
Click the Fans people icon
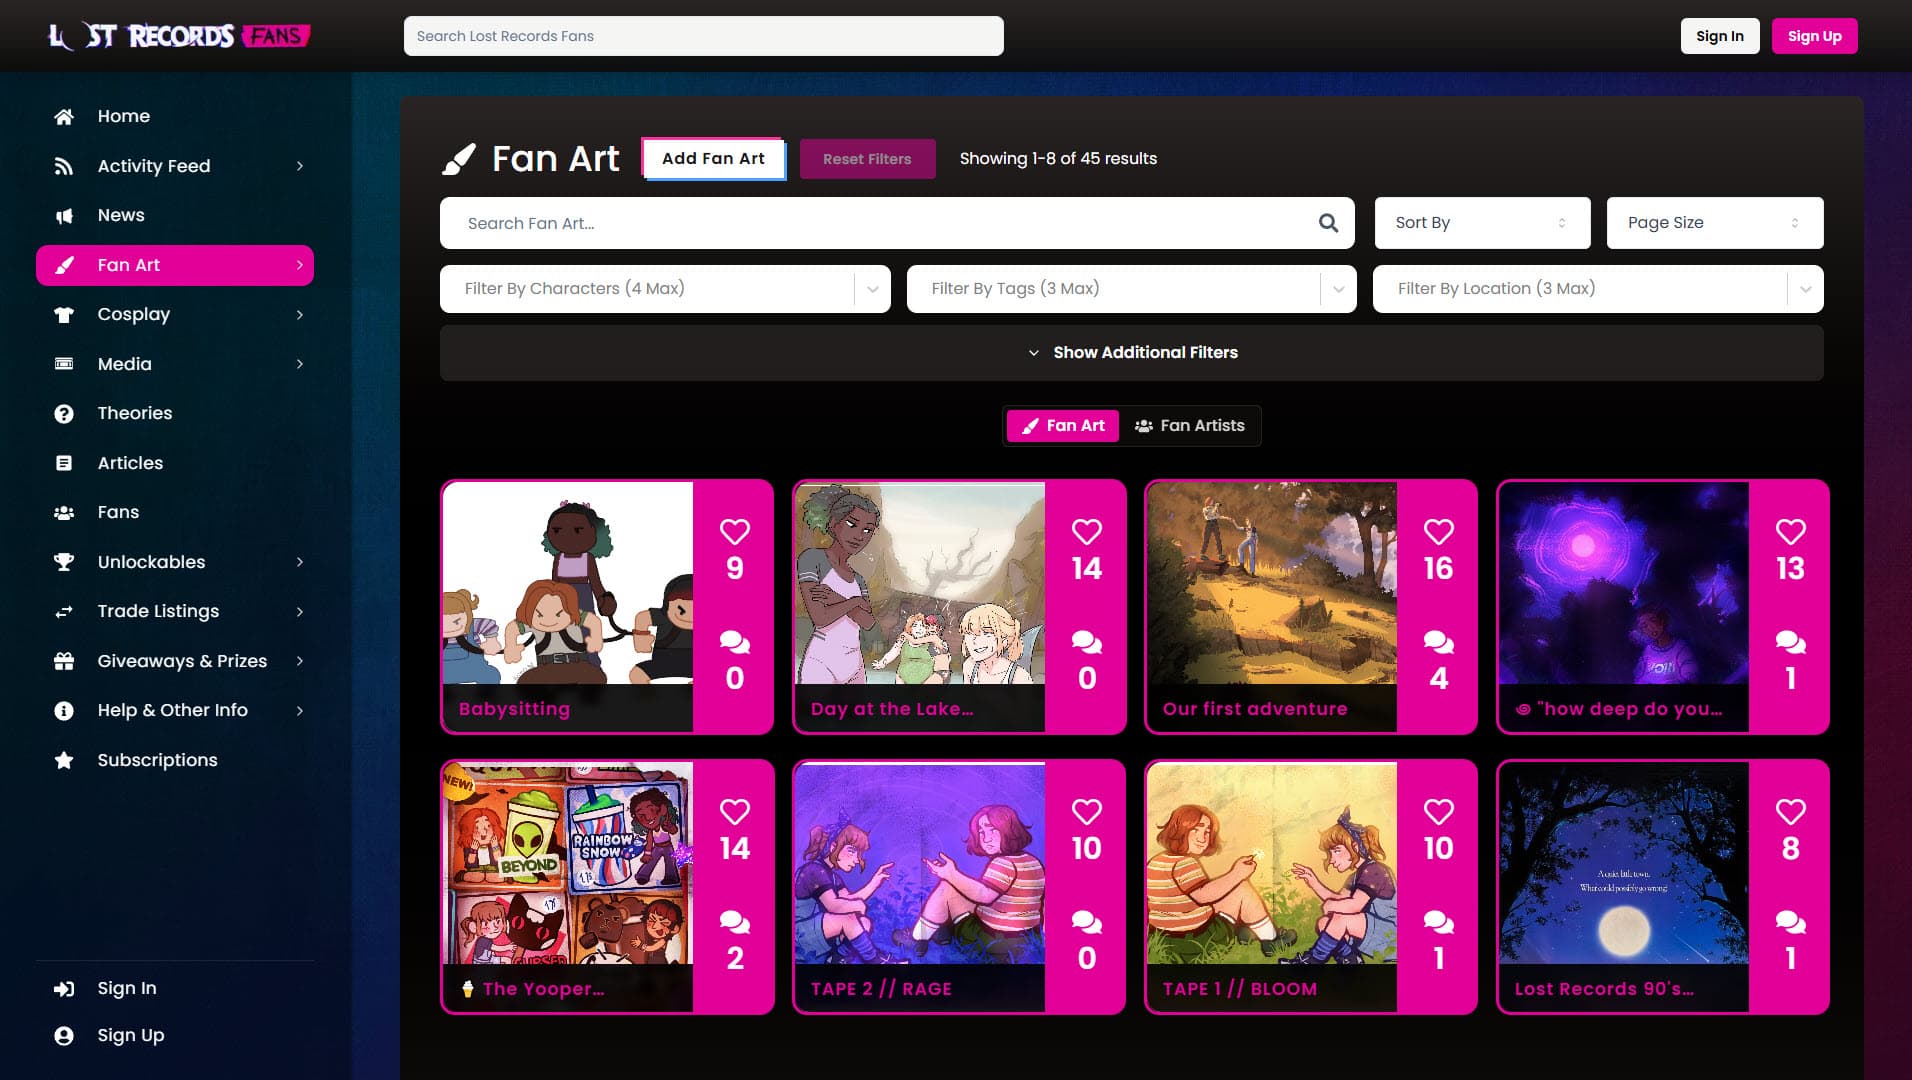(x=64, y=513)
